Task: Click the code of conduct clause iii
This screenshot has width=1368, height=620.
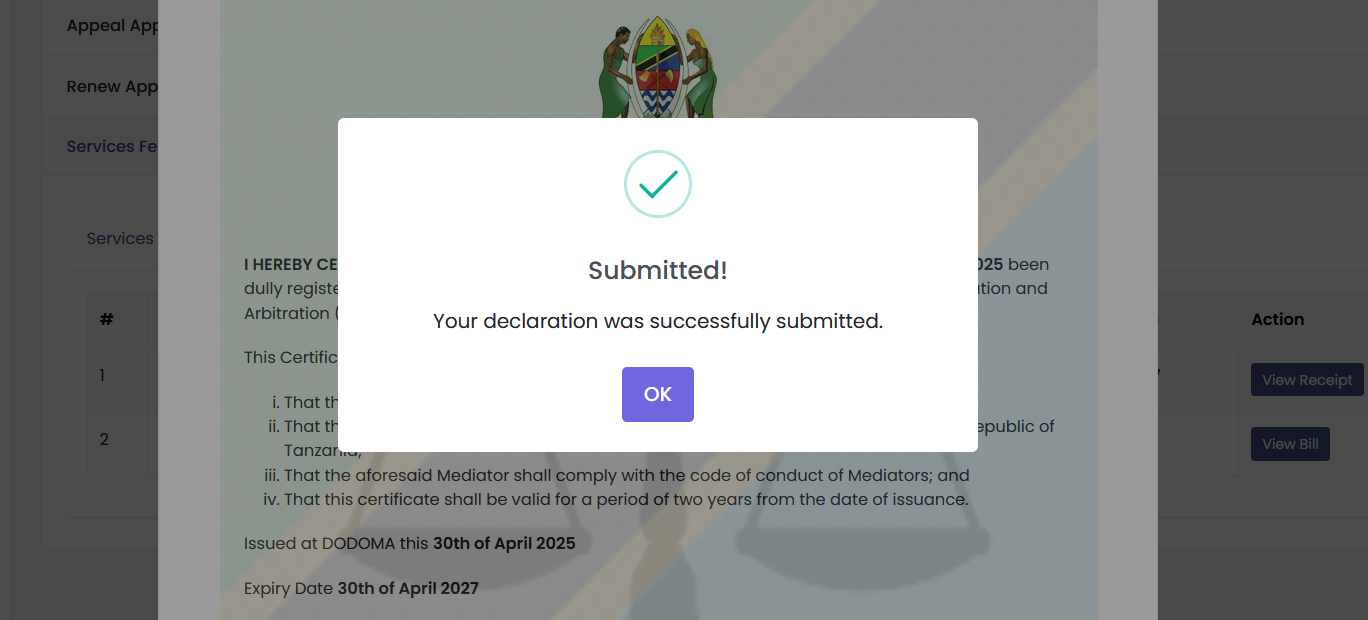Action: [x=626, y=476]
